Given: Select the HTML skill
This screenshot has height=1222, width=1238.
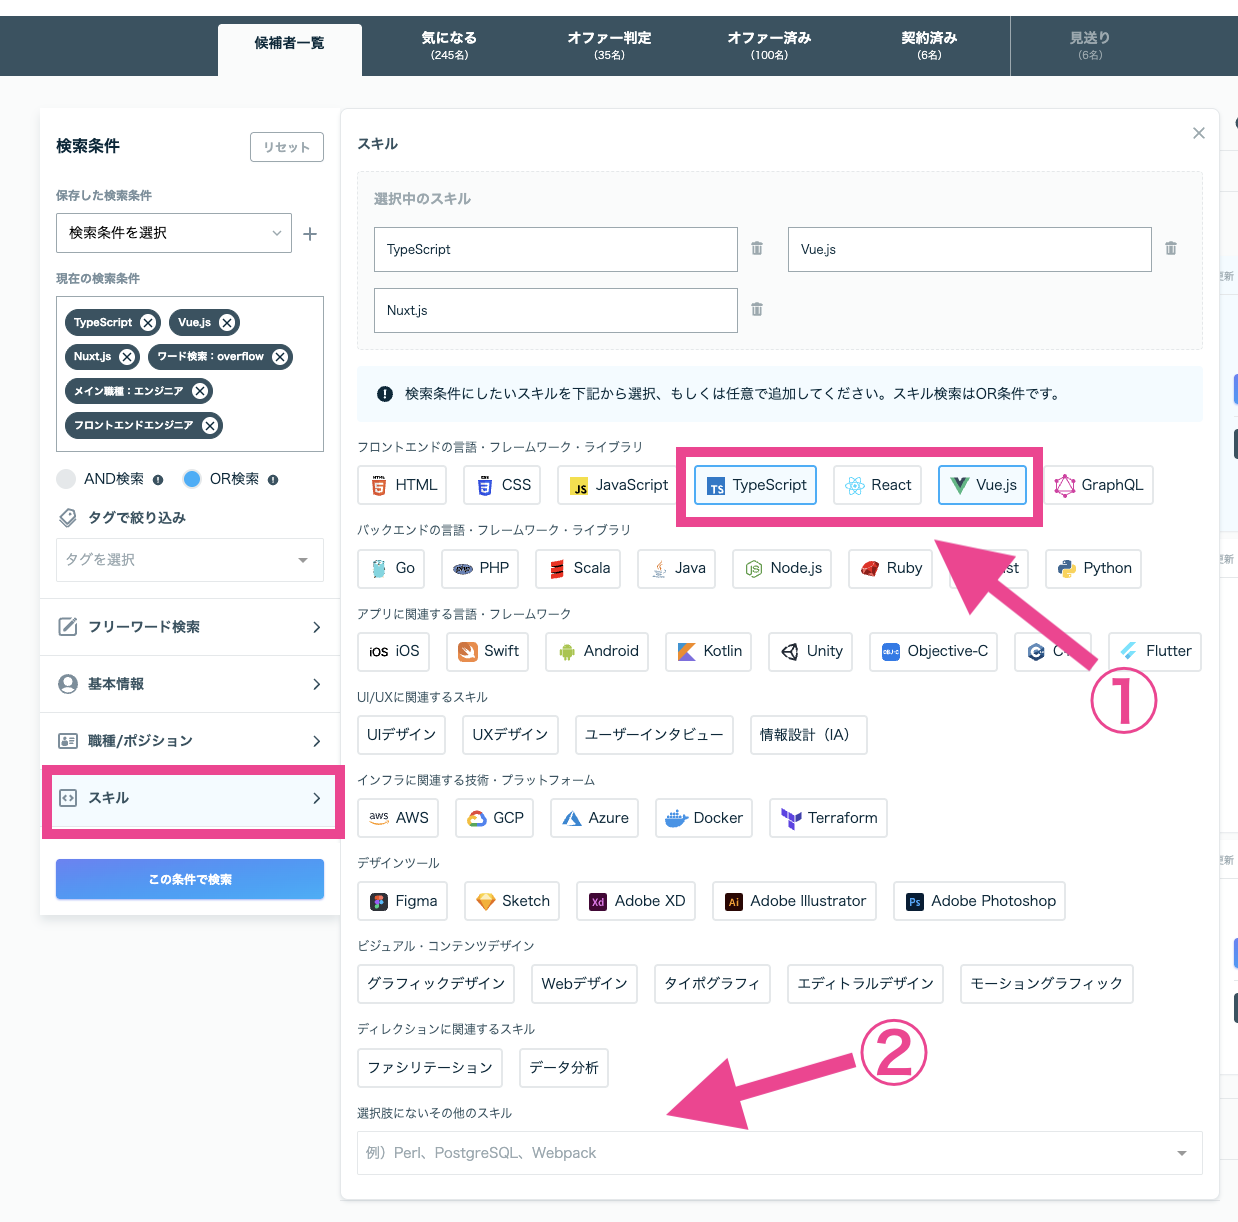Looking at the screenshot, I should (403, 485).
